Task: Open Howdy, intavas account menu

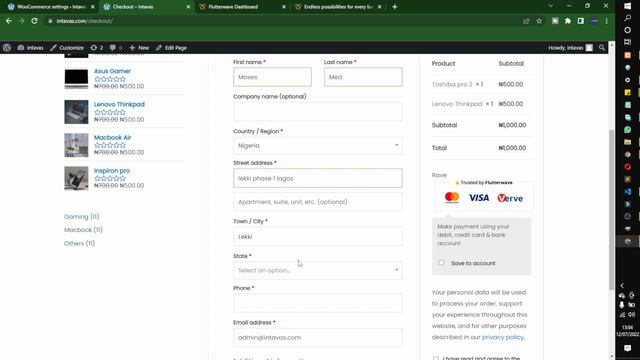Action: point(570,48)
